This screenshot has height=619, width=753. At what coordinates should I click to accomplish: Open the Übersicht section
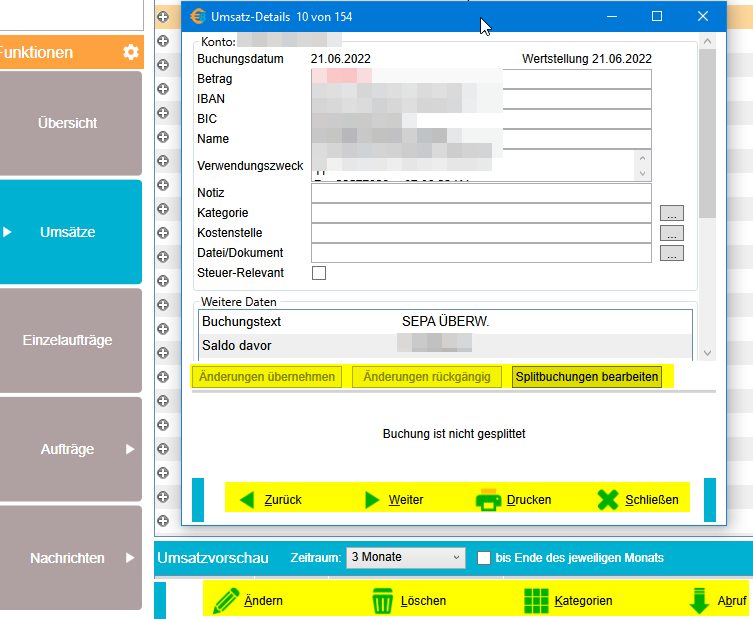coord(71,123)
